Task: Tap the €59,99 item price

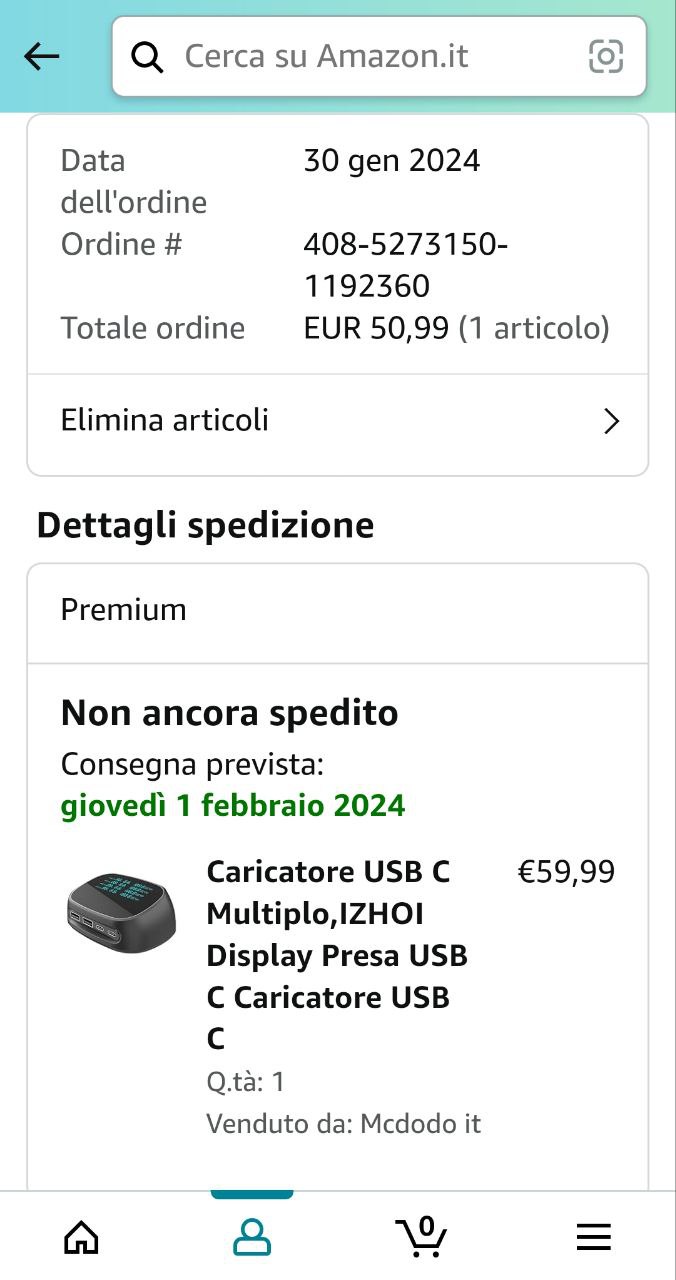Action: click(565, 872)
